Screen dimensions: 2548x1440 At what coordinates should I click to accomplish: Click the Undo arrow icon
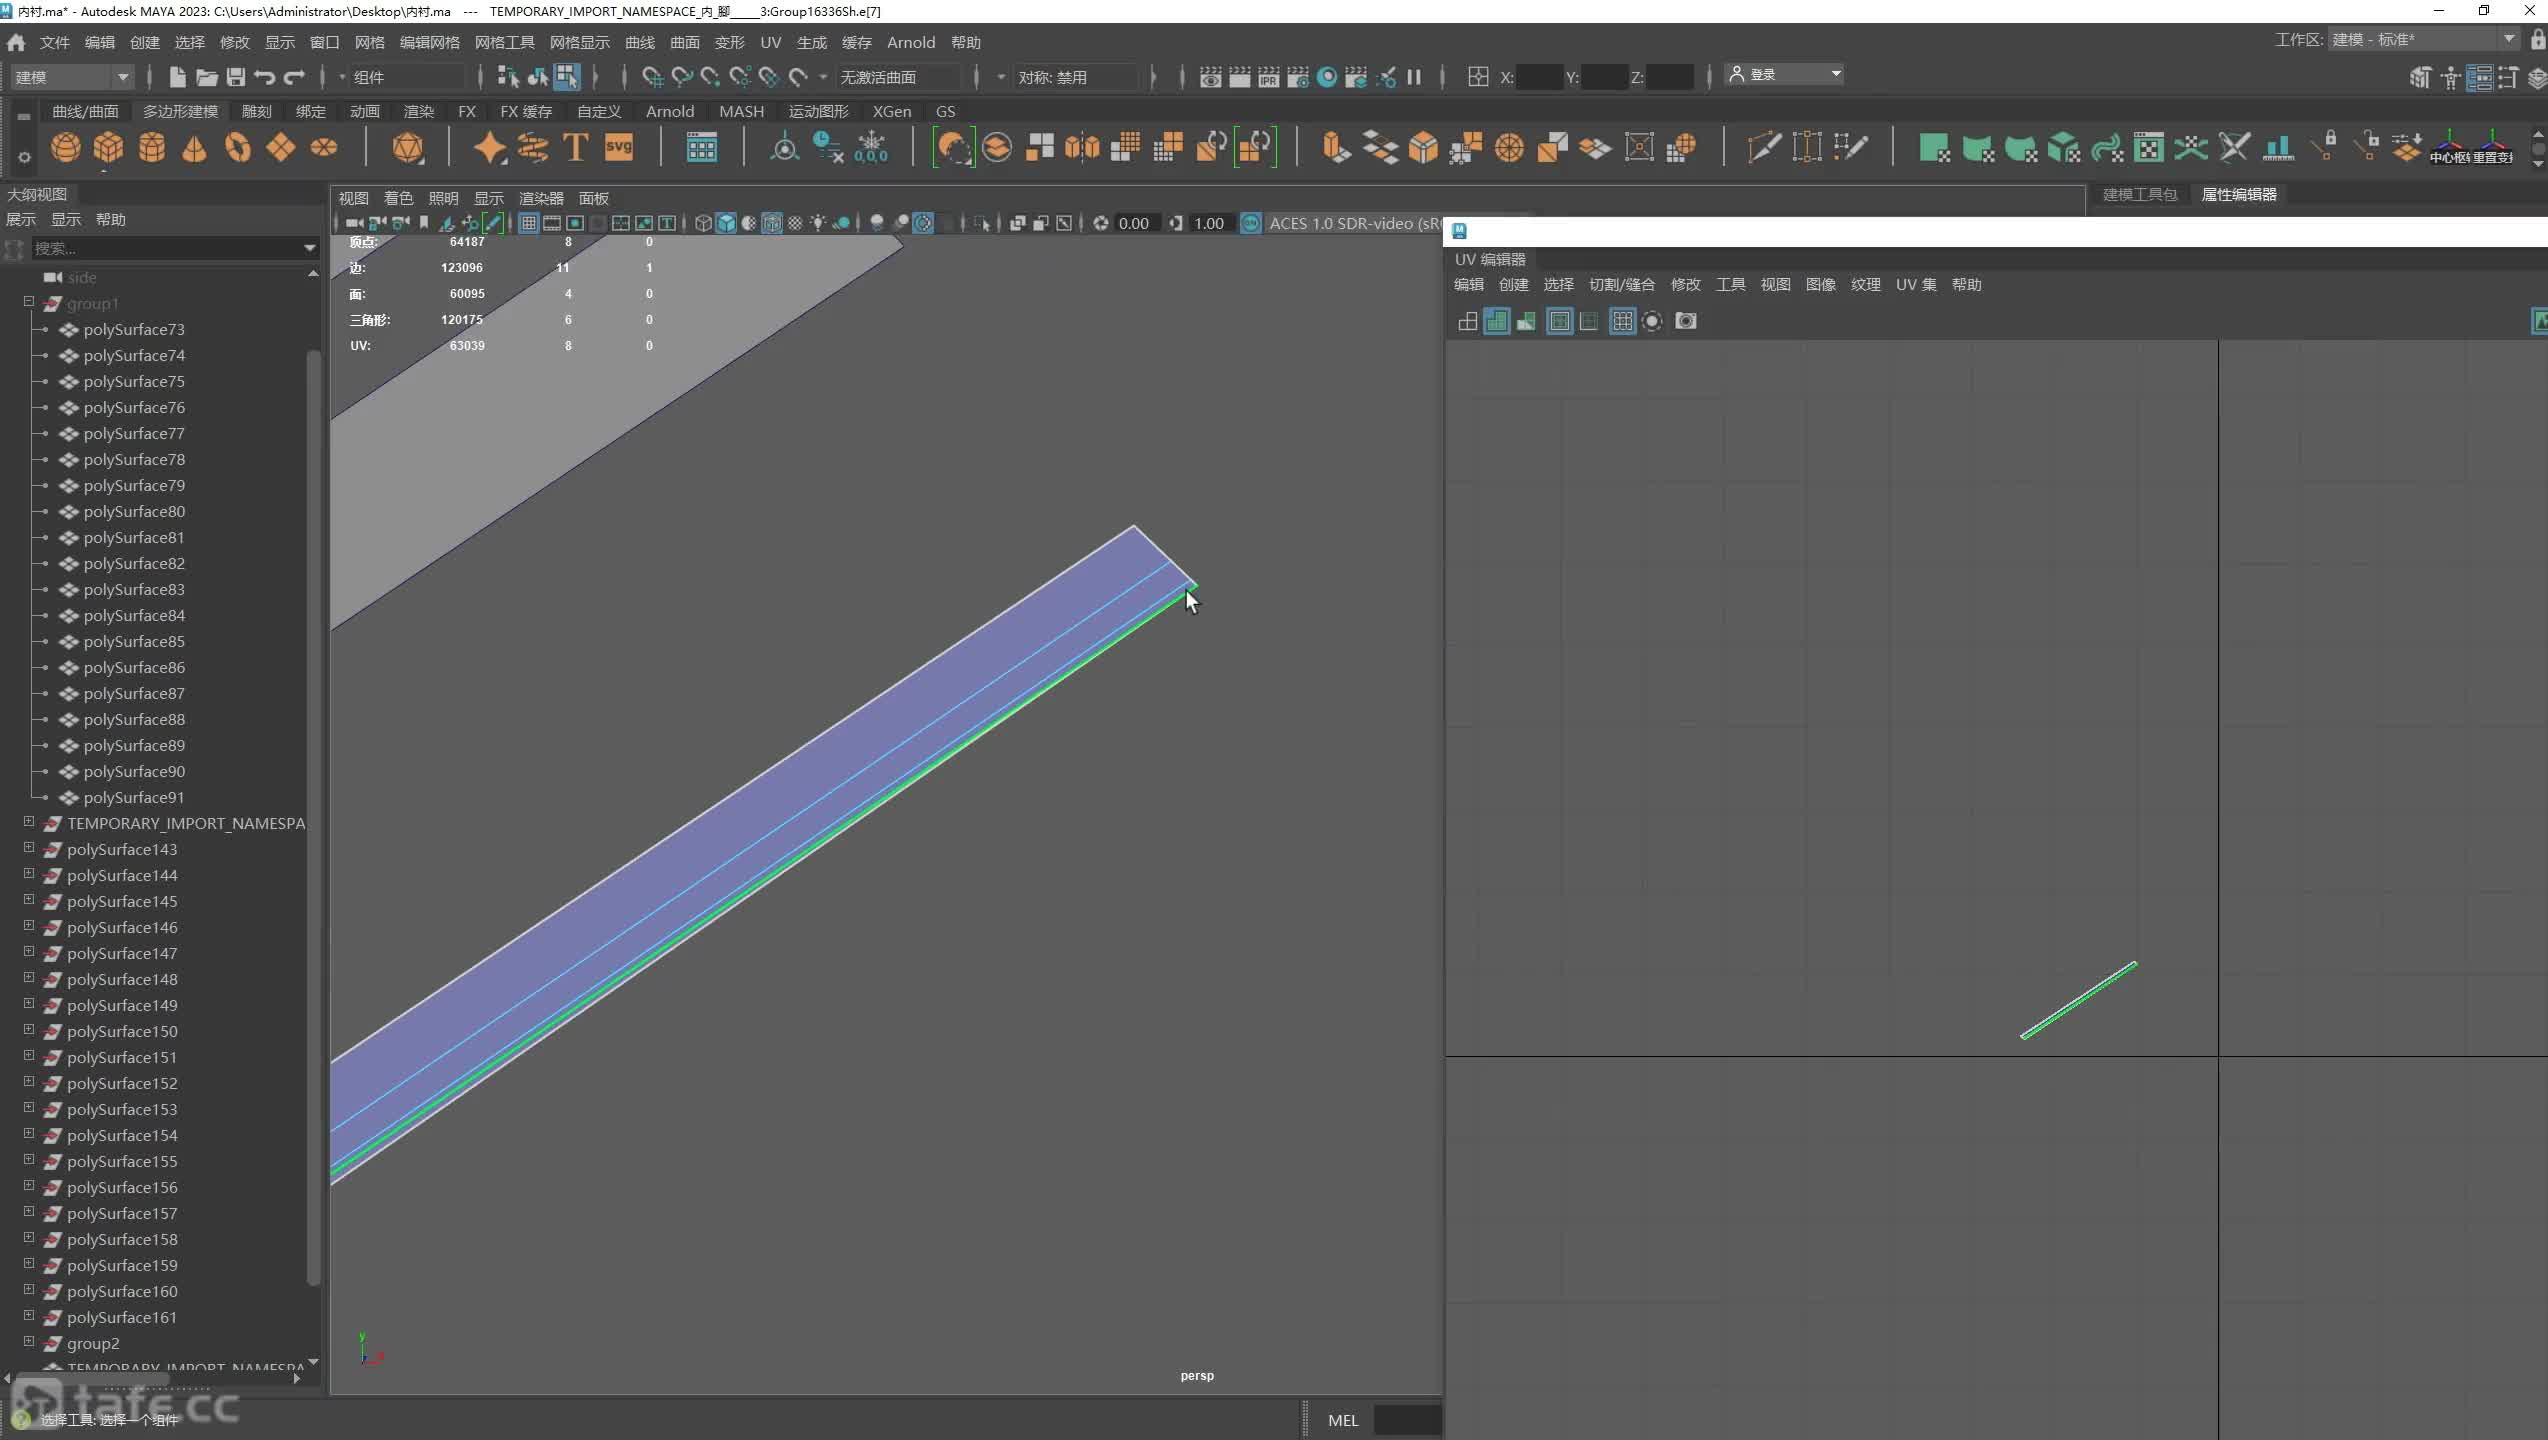tap(265, 77)
